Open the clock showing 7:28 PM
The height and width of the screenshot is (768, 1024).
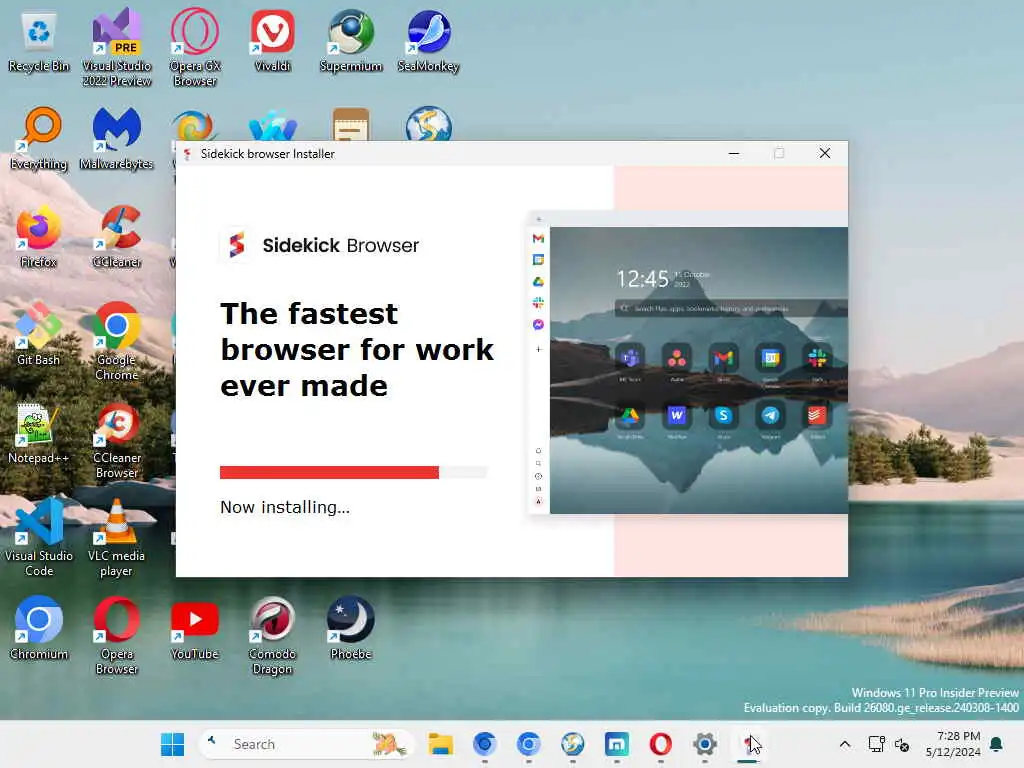point(953,744)
